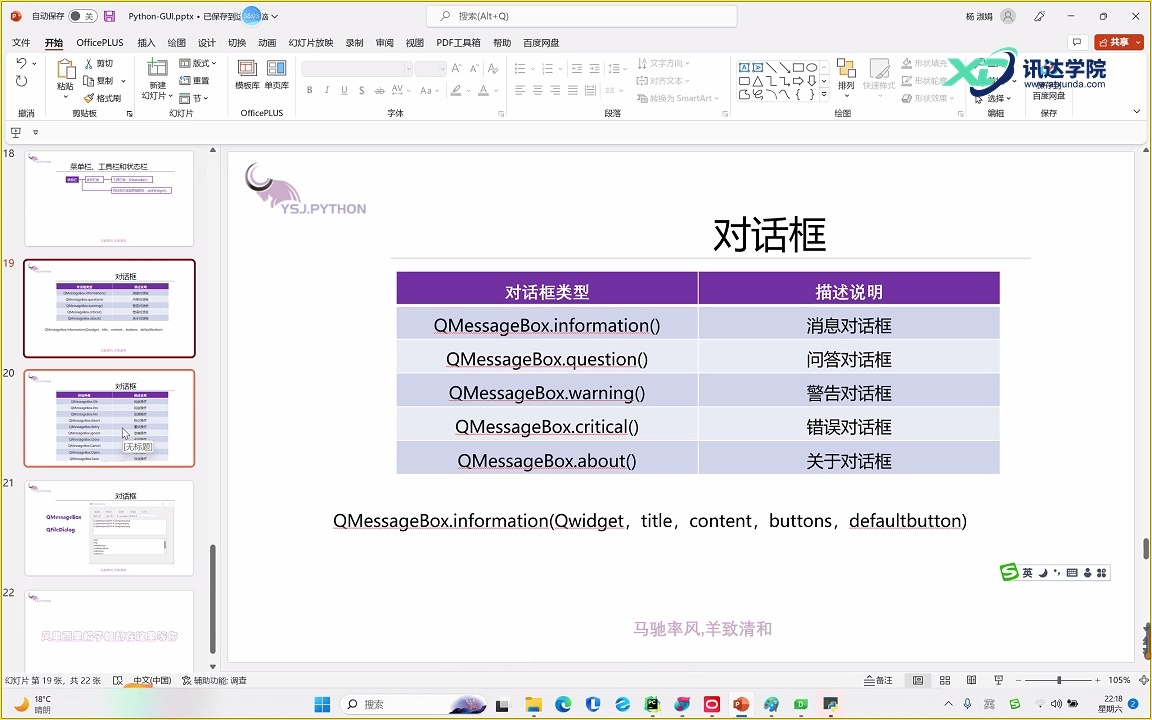
Task: Click the 排列 Arrange icon
Action: tap(846, 75)
